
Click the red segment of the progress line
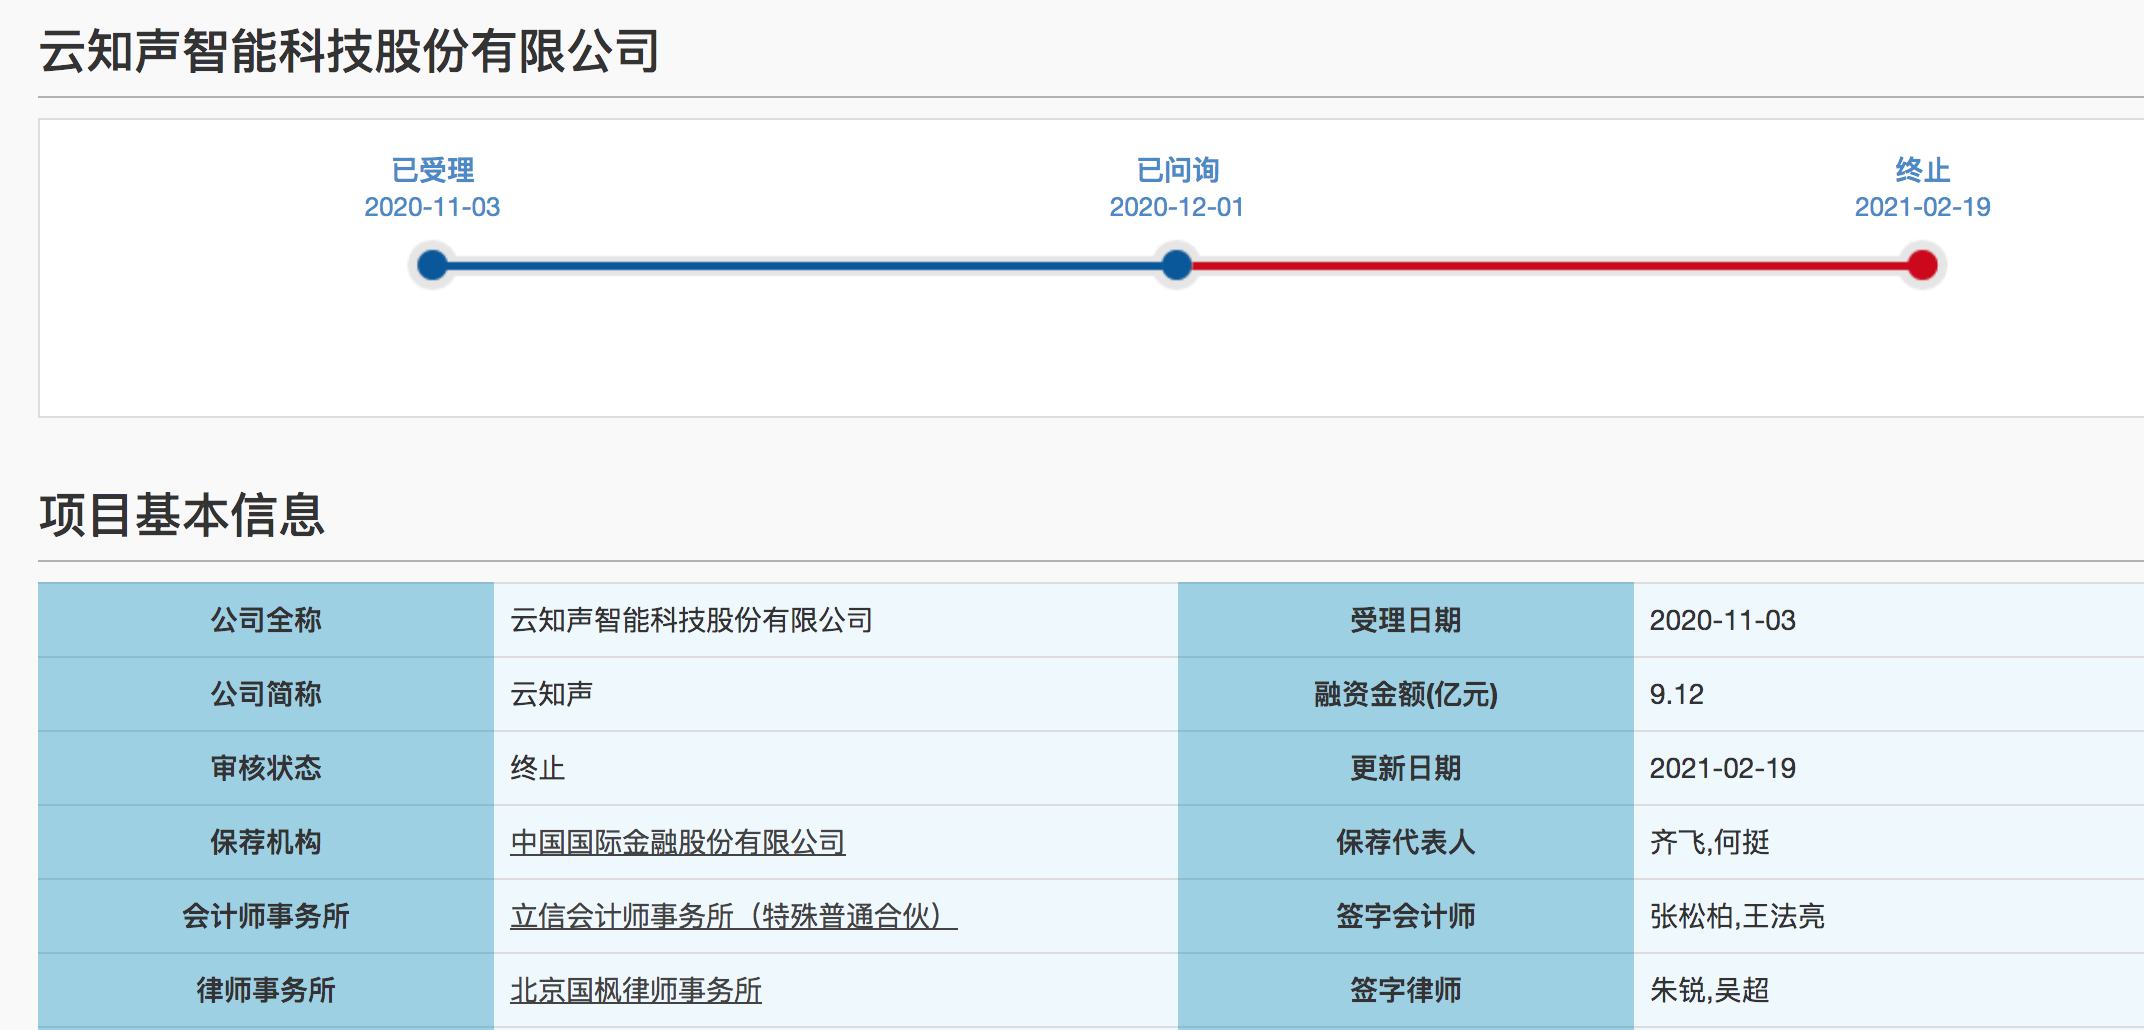coord(1550,266)
